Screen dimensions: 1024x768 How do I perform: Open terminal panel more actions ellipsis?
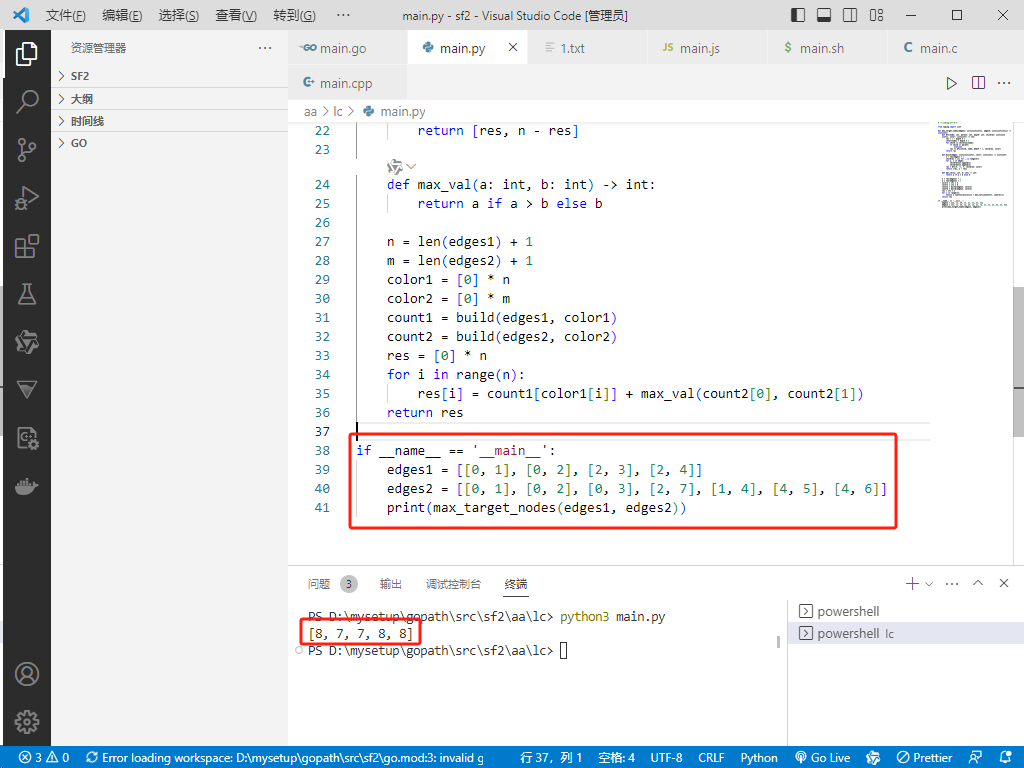952,583
